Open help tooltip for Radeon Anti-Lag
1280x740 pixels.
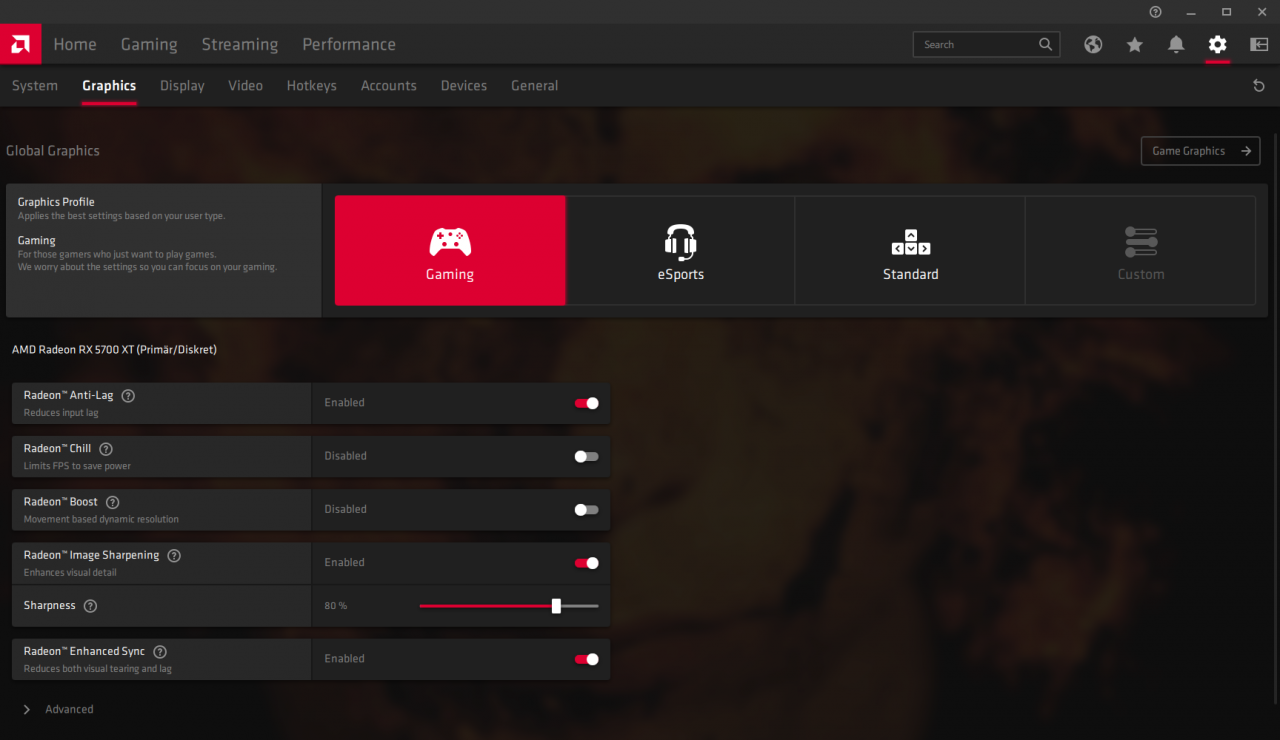tap(128, 396)
